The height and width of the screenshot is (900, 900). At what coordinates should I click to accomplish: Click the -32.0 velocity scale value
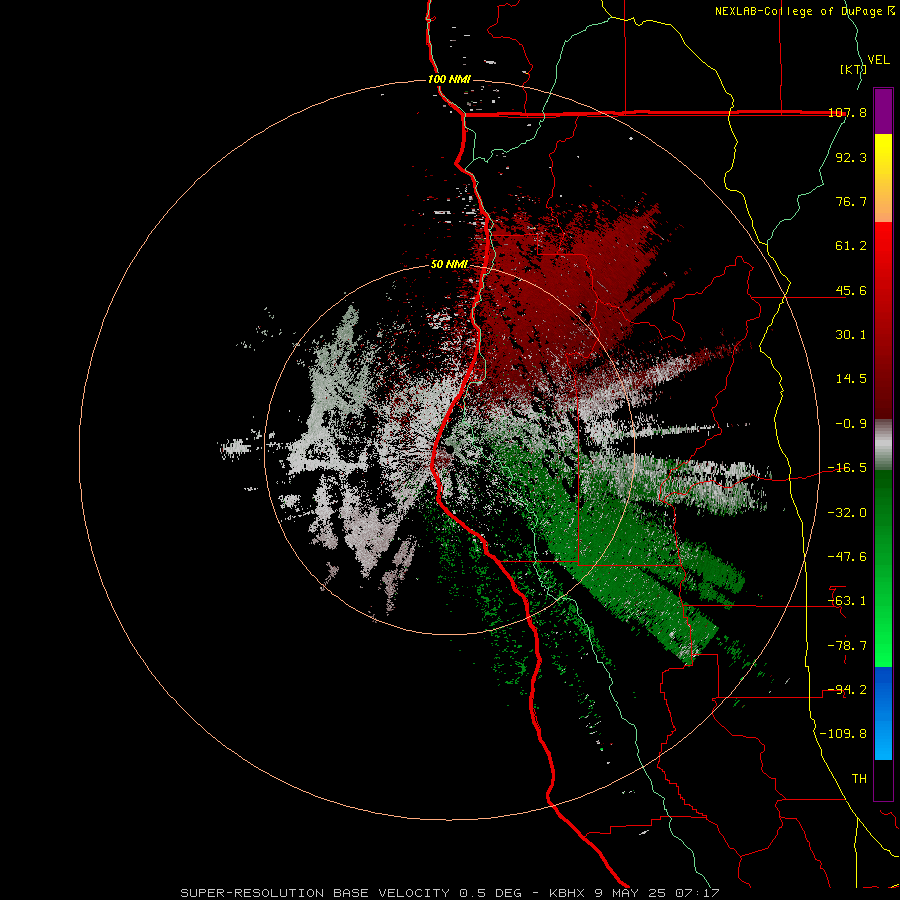pyautogui.click(x=847, y=513)
